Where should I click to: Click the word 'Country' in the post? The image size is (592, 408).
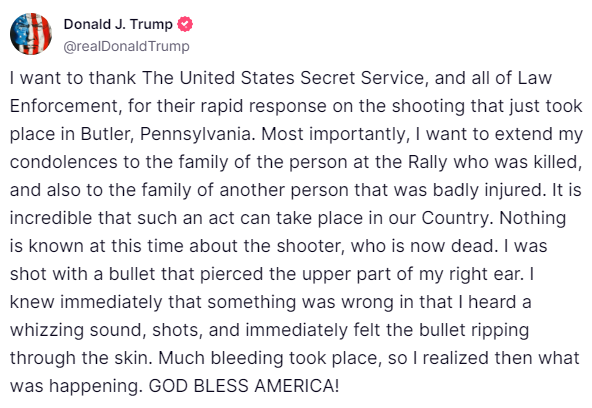[x=455, y=219]
